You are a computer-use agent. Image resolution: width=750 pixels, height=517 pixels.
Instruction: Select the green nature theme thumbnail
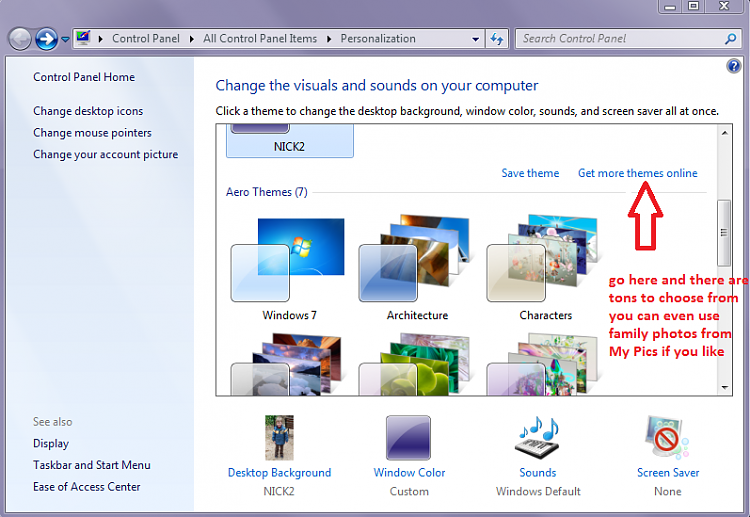tap(415, 364)
